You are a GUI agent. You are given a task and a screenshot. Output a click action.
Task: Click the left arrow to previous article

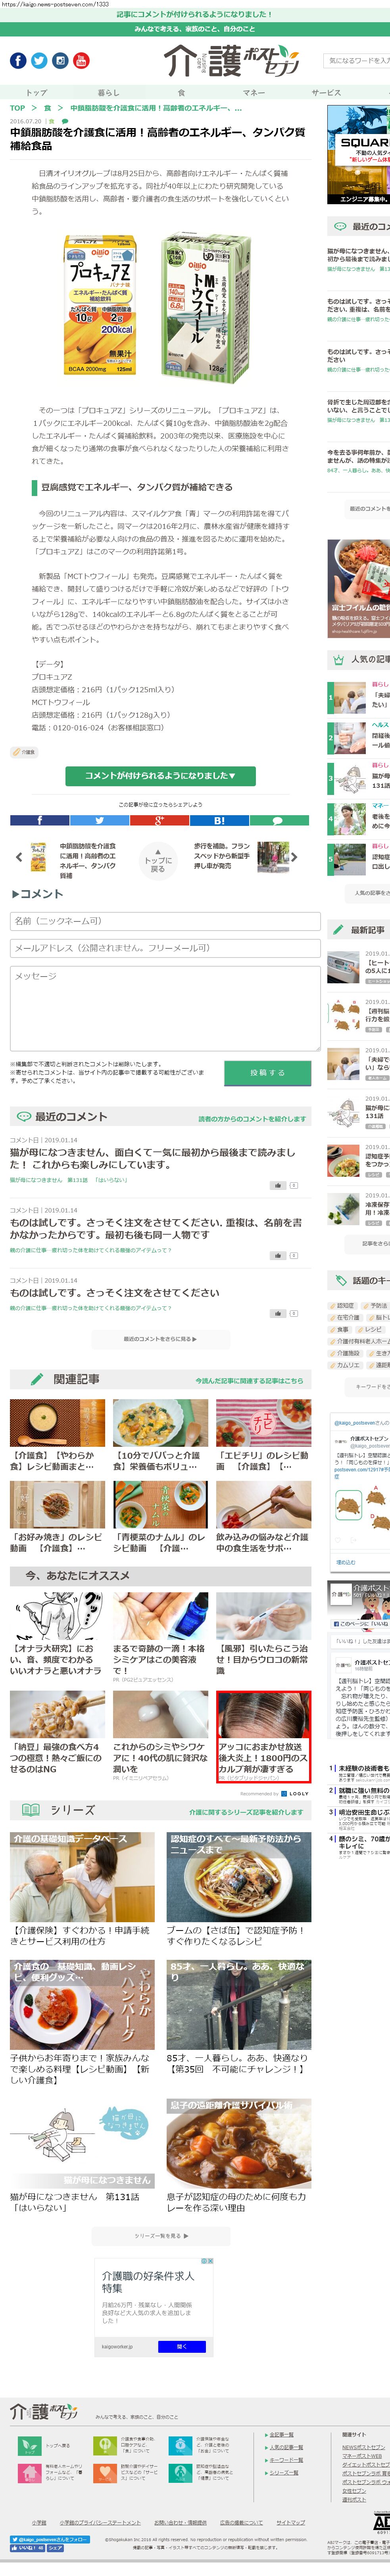click(x=18, y=857)
